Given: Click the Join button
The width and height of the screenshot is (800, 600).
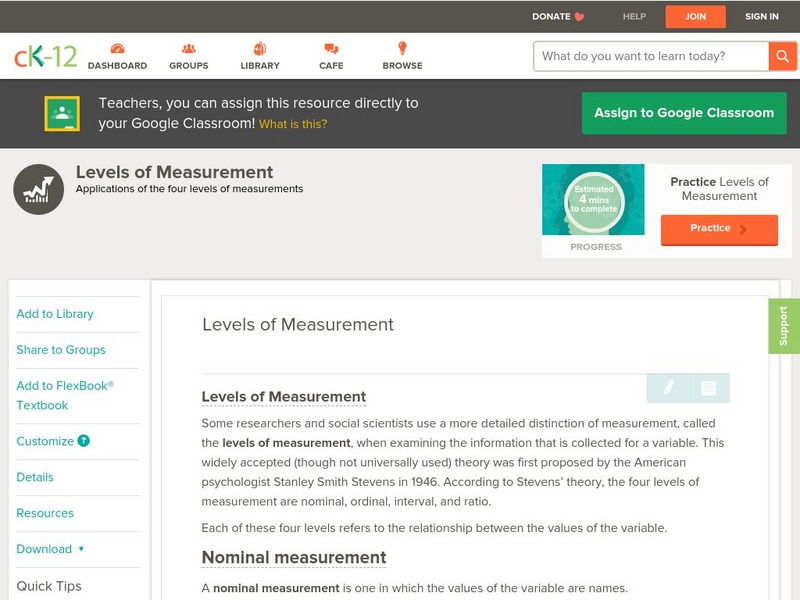Looking at the screenshot, I should (695, 17).
